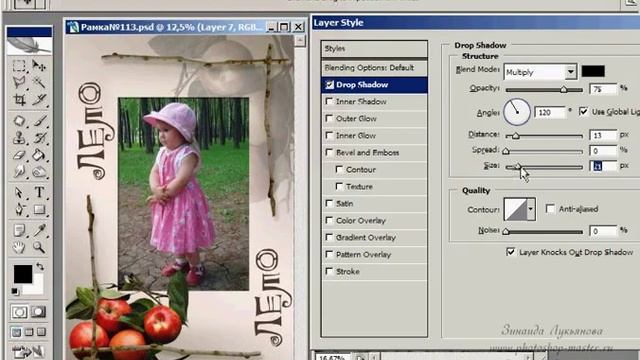The width and height of the screenshot is (640, 360).
Task: Select the History Brush tool
Action: click(39, 138)
